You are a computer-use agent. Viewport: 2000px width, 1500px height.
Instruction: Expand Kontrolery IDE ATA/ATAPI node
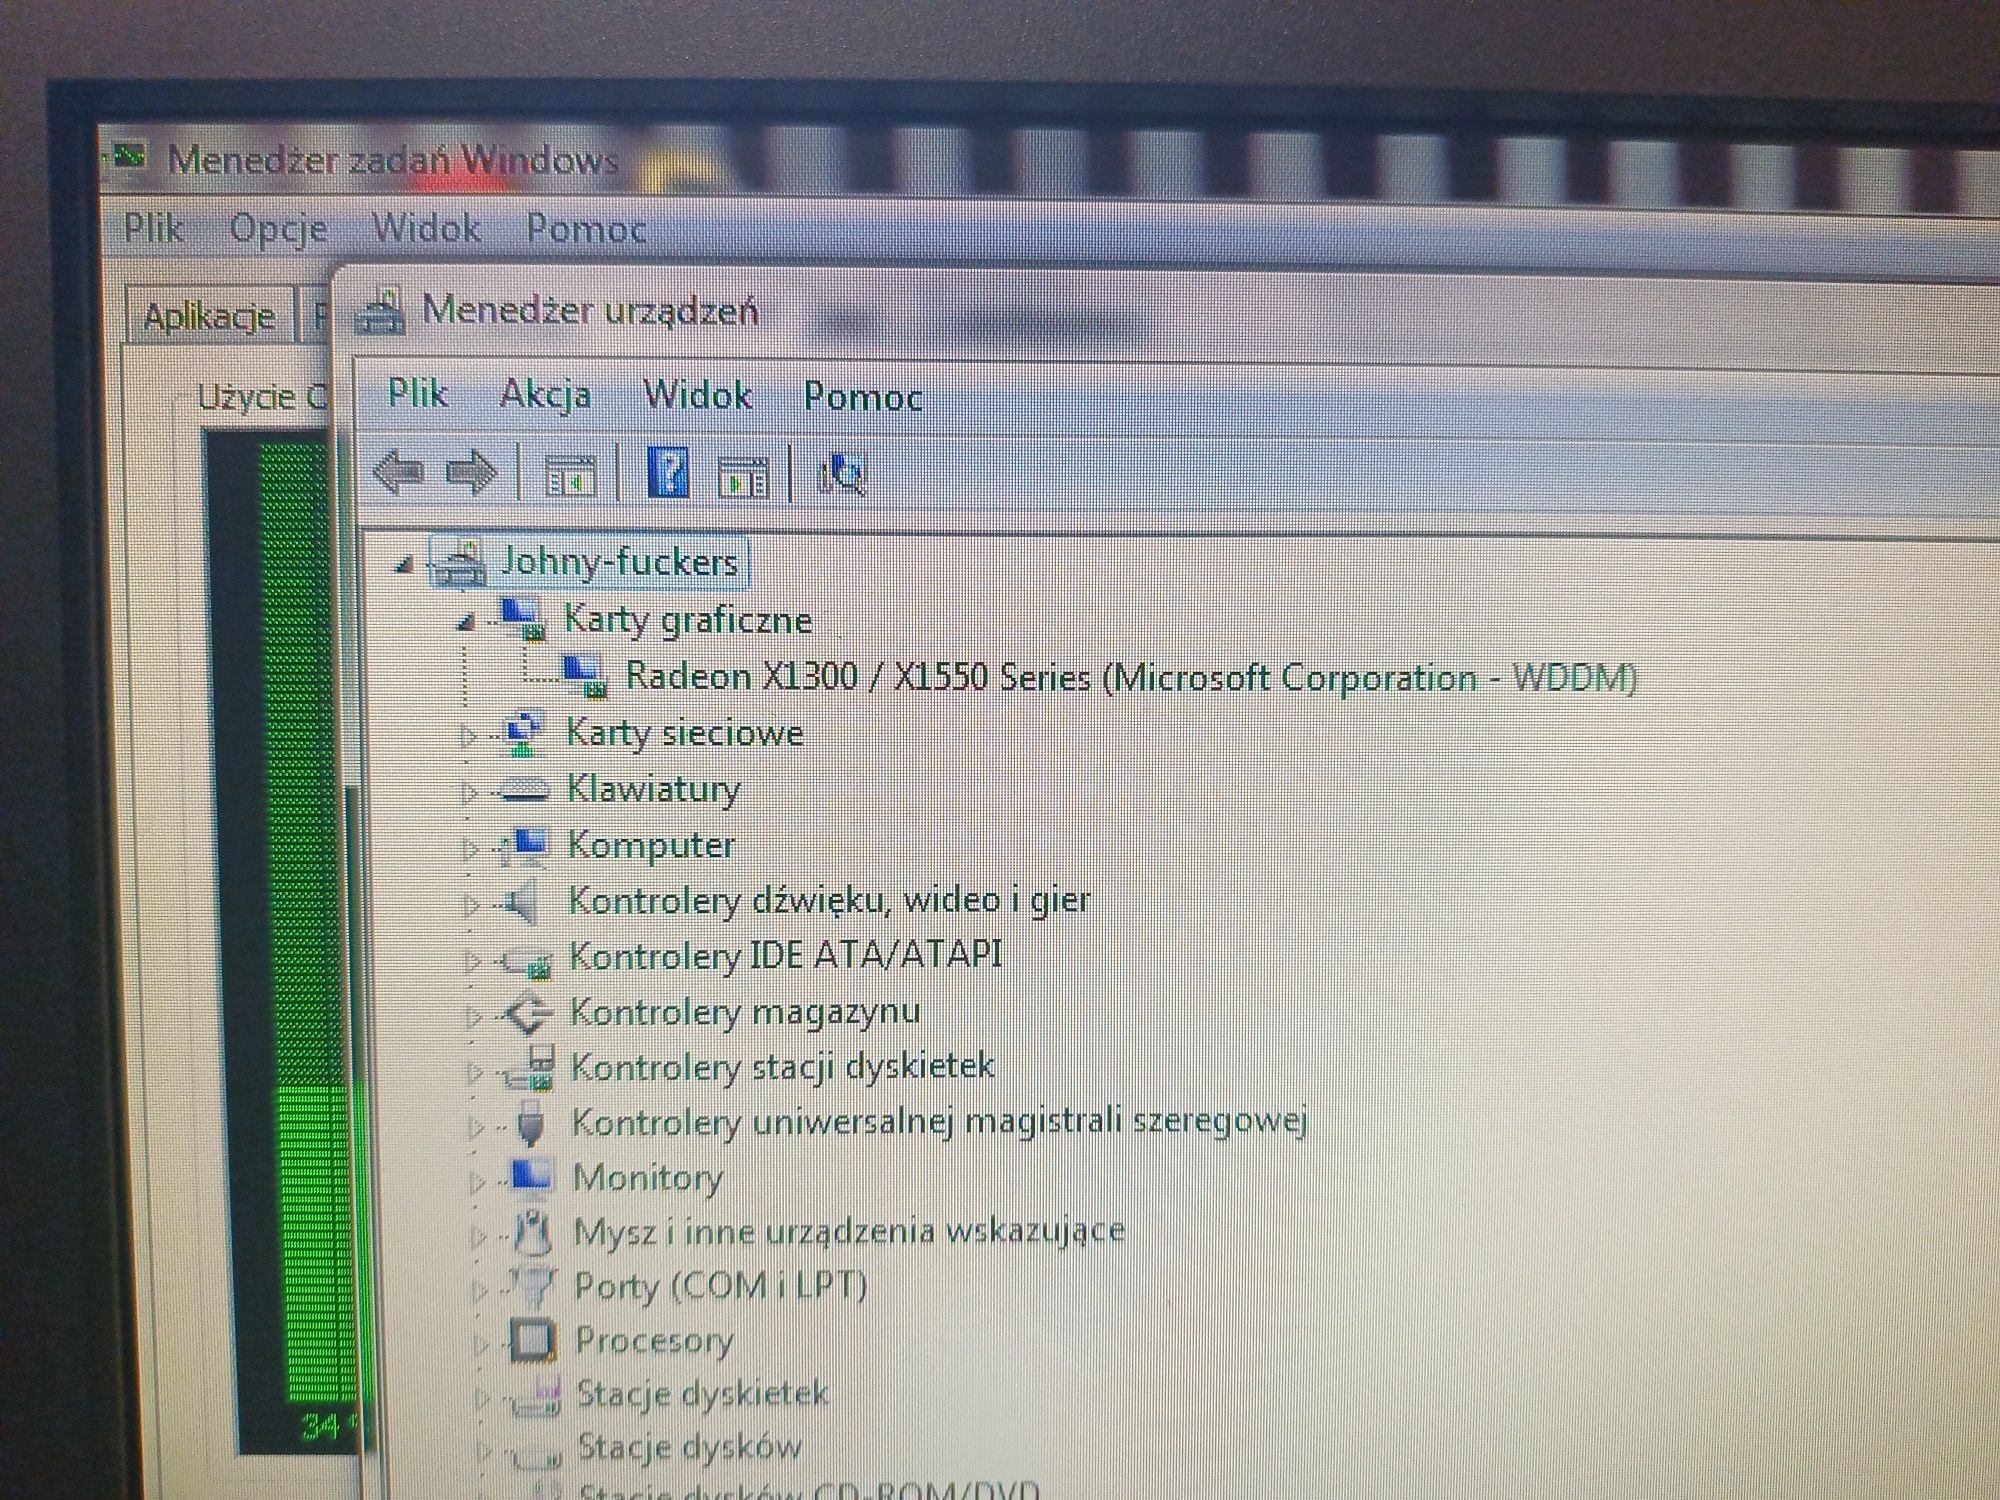(x=472, y=961)
